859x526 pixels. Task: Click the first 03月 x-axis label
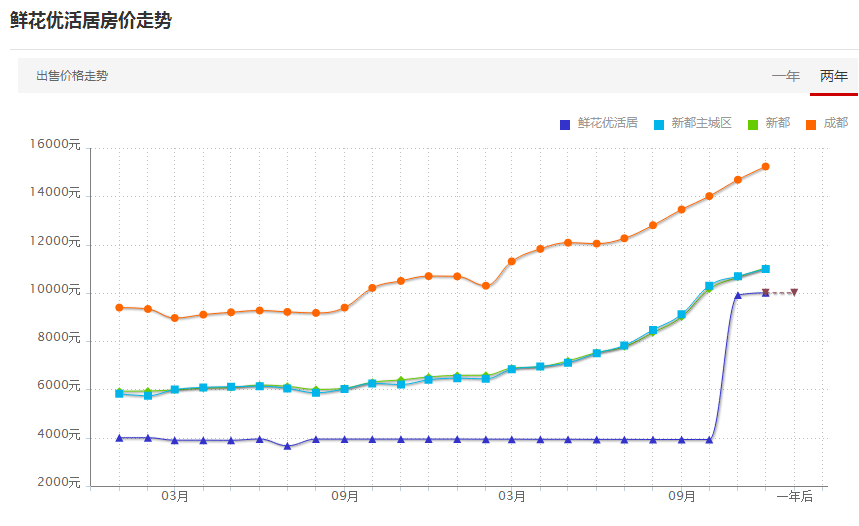(175, 496)
